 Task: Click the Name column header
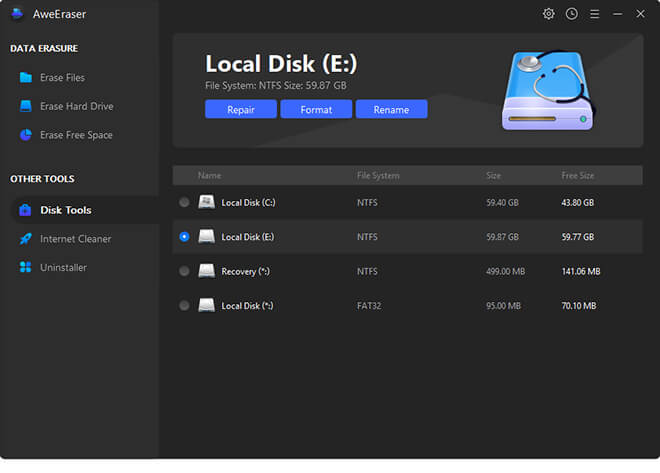point(210,175)
